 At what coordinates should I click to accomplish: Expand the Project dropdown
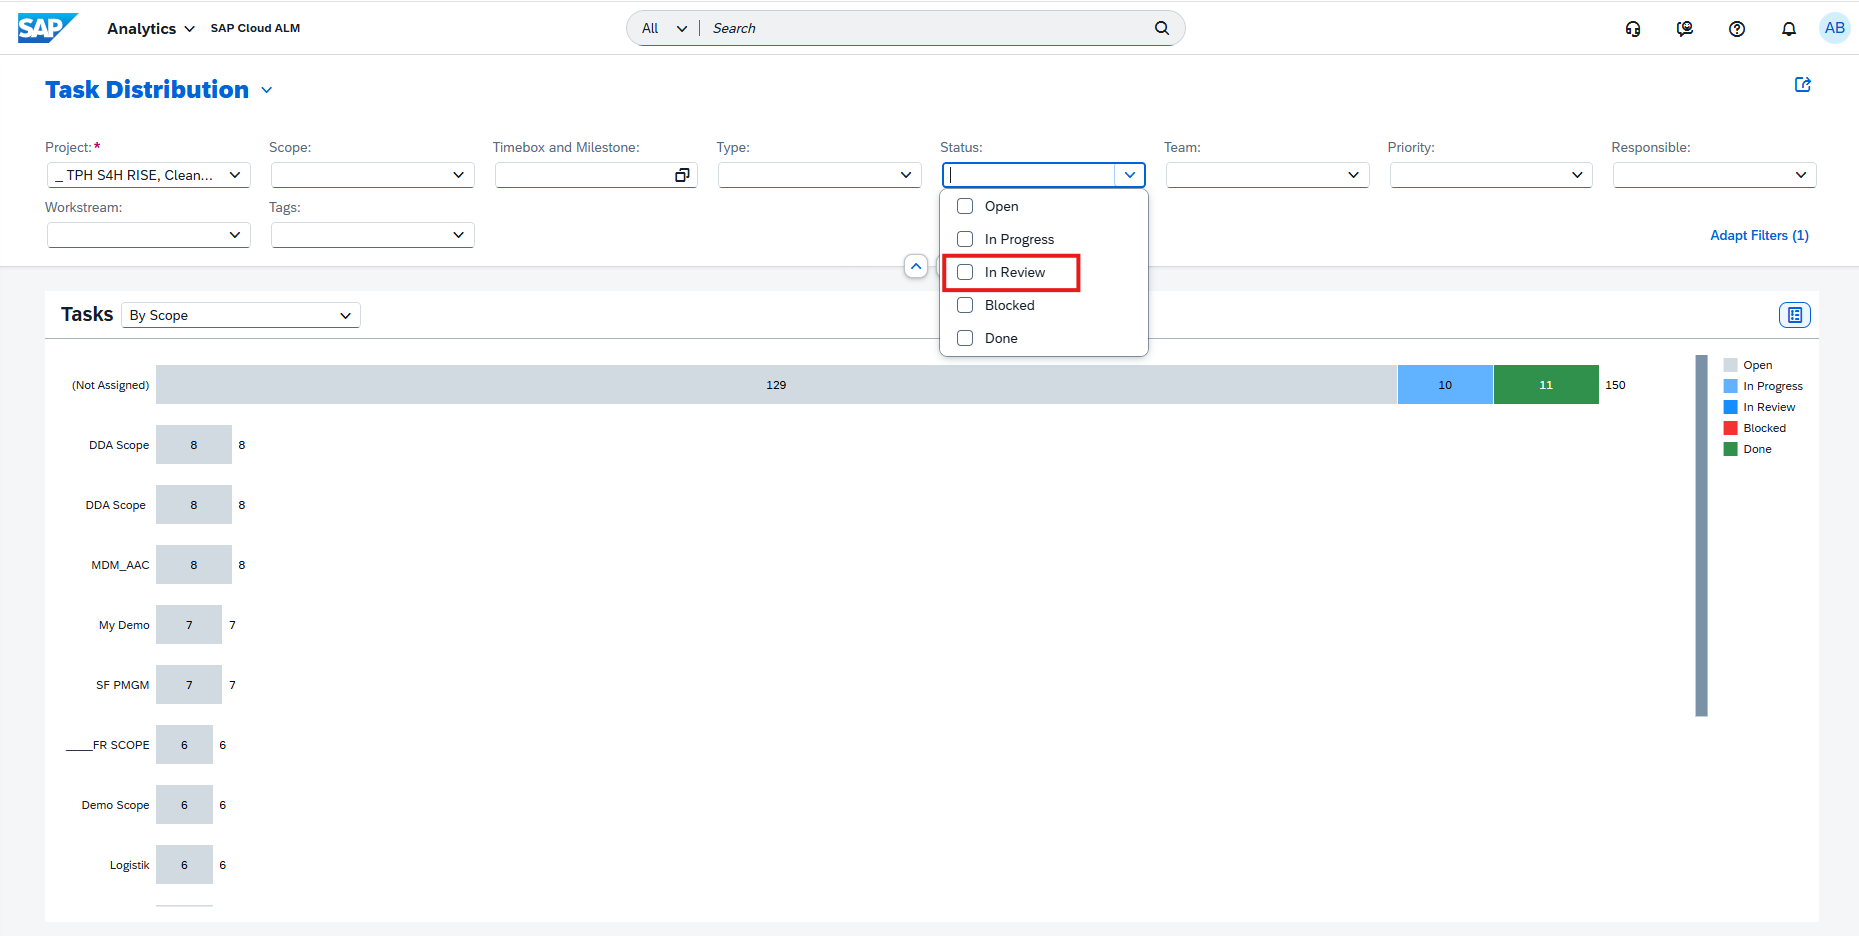pyautogui.click(x=235, y=175)
